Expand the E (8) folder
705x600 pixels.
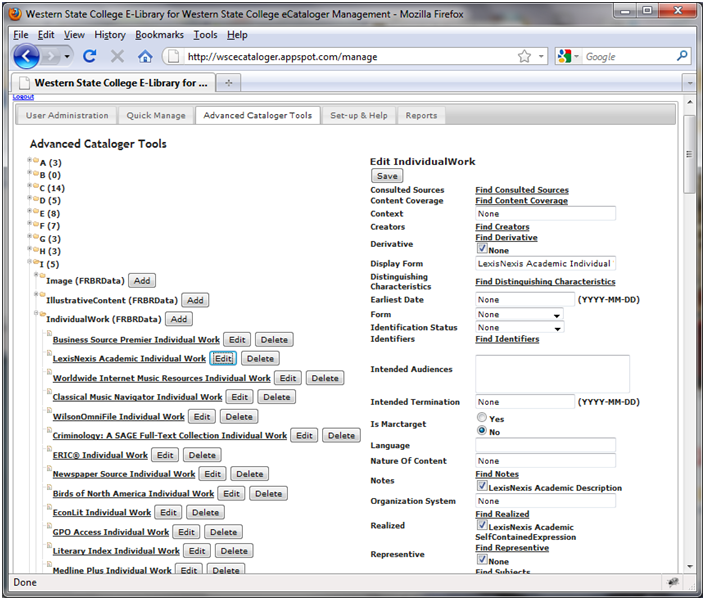click(x=29, y=210)
